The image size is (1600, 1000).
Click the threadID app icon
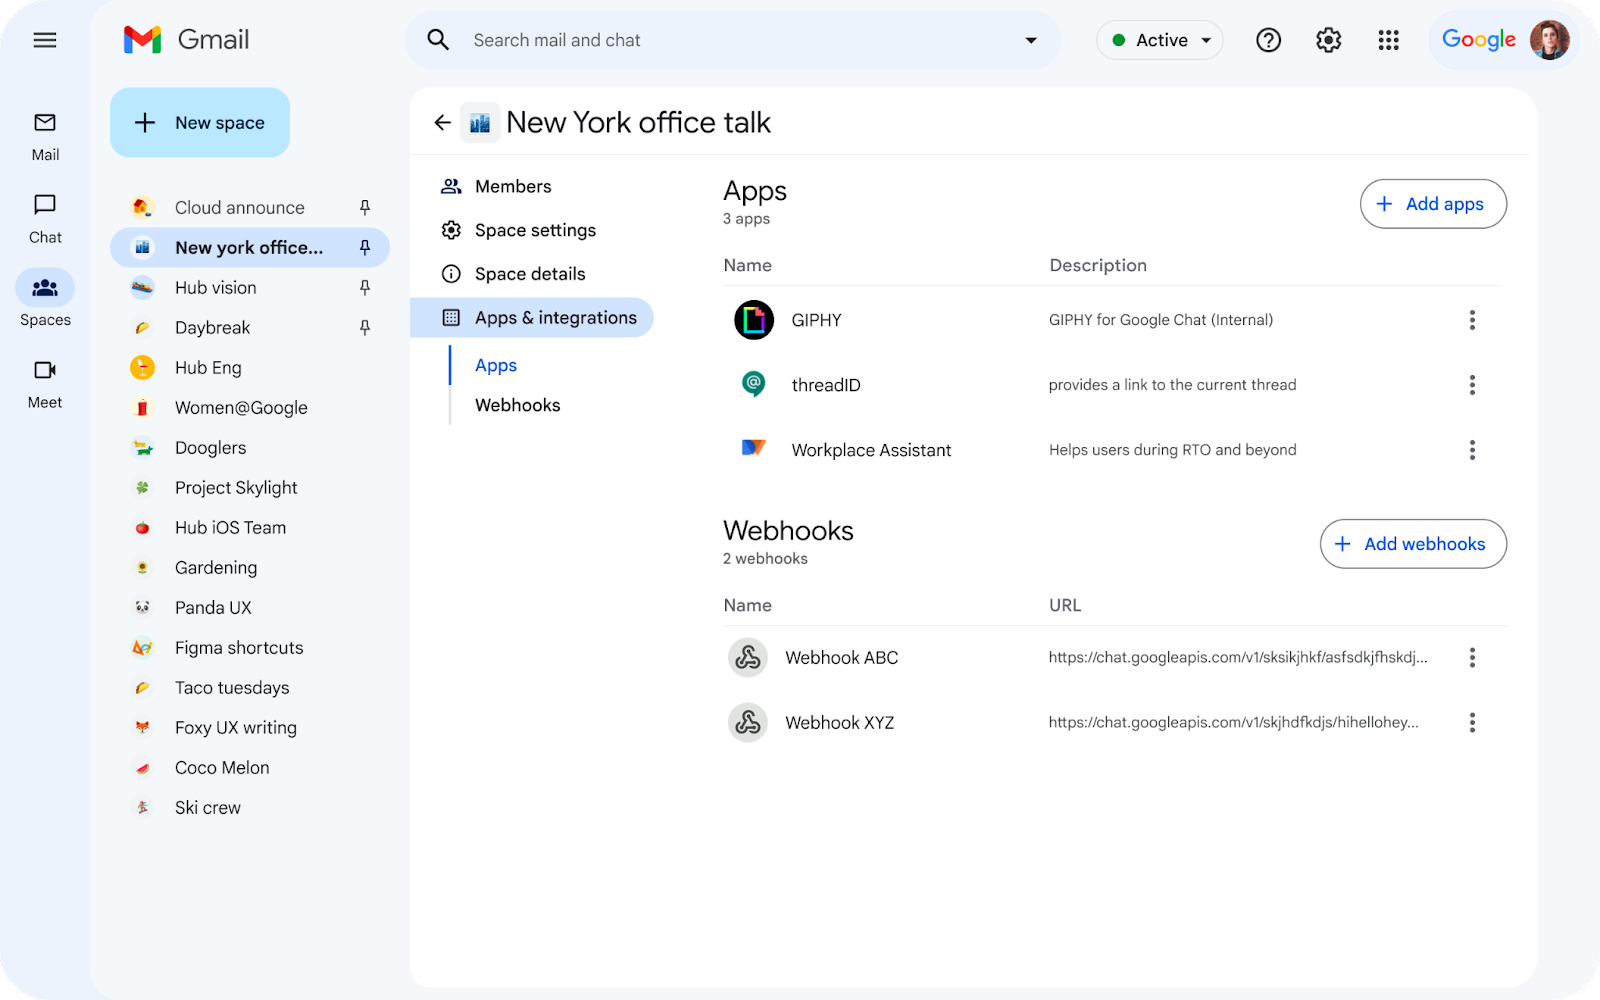click(754, 384)
